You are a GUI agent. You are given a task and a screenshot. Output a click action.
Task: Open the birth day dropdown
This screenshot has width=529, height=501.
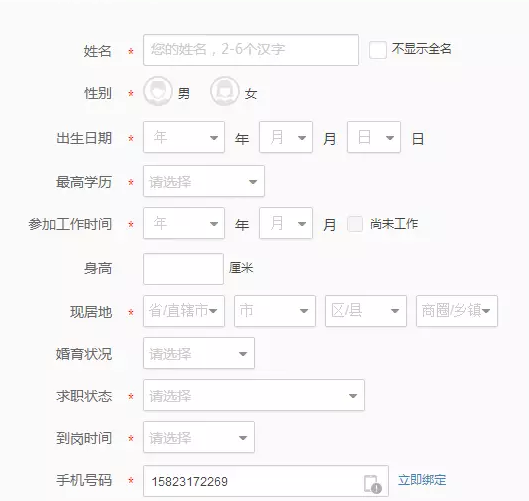pyautogui.click(x=374, y=137)
